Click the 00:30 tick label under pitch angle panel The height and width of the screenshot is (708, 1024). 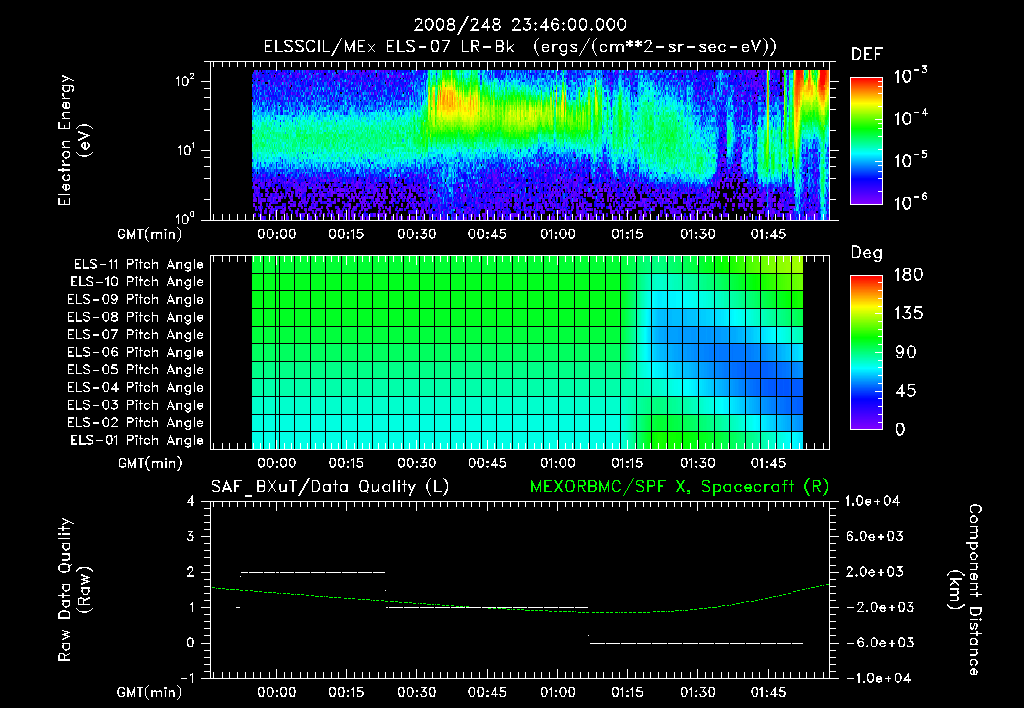417,463
